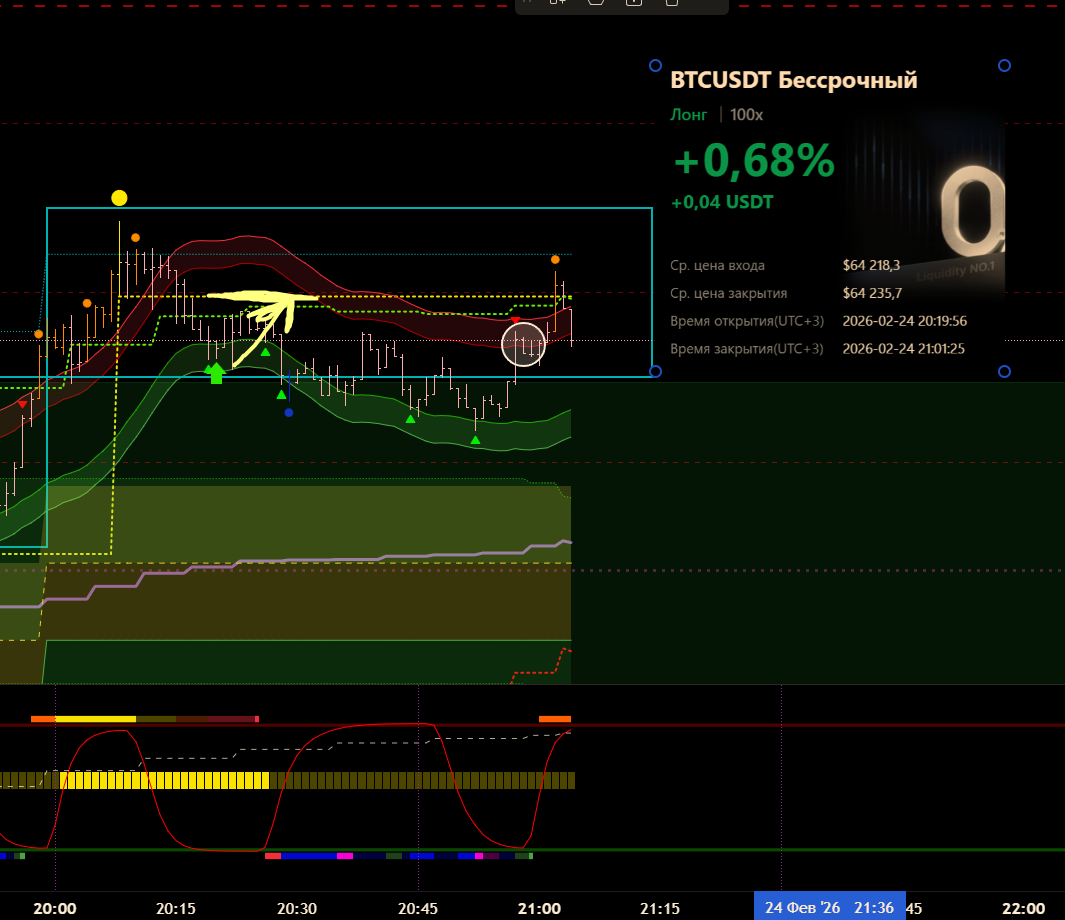
Task: Click the 21:00 label on the time axis
Action: pos(539,907)
